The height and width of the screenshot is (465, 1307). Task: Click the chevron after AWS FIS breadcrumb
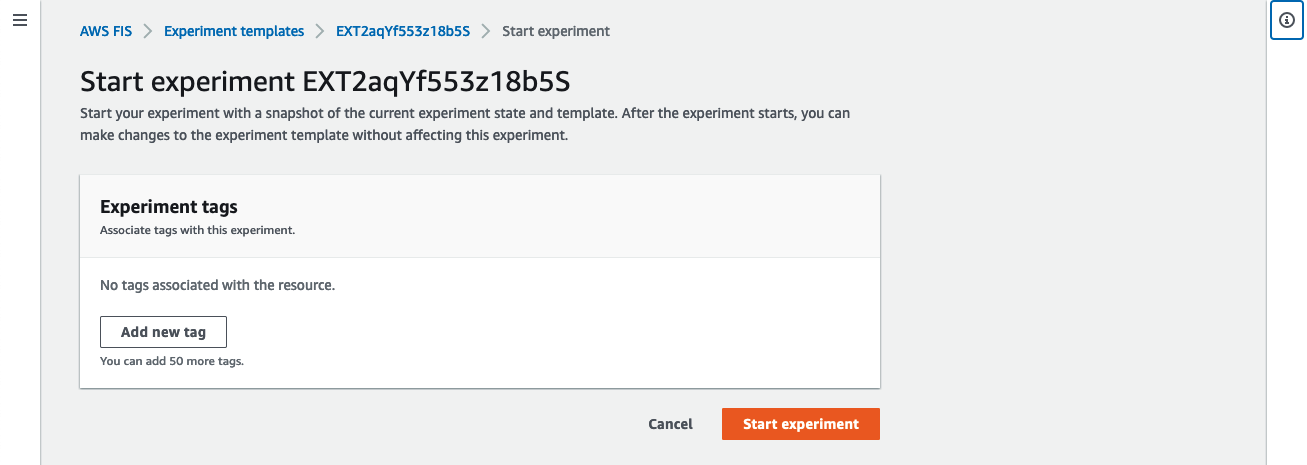(148, 31)
